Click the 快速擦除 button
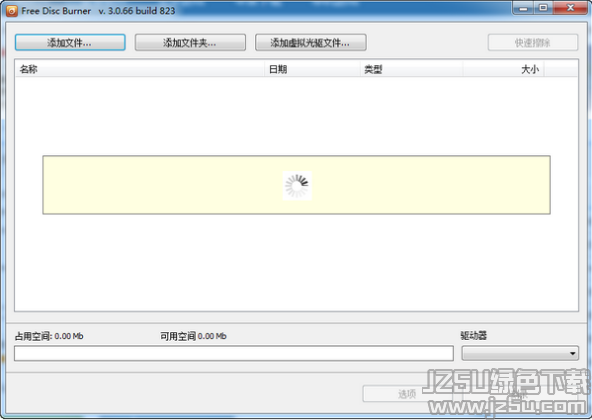Viewport: 592px width, 420px height. pyautogui.click(x=533, y=42)
